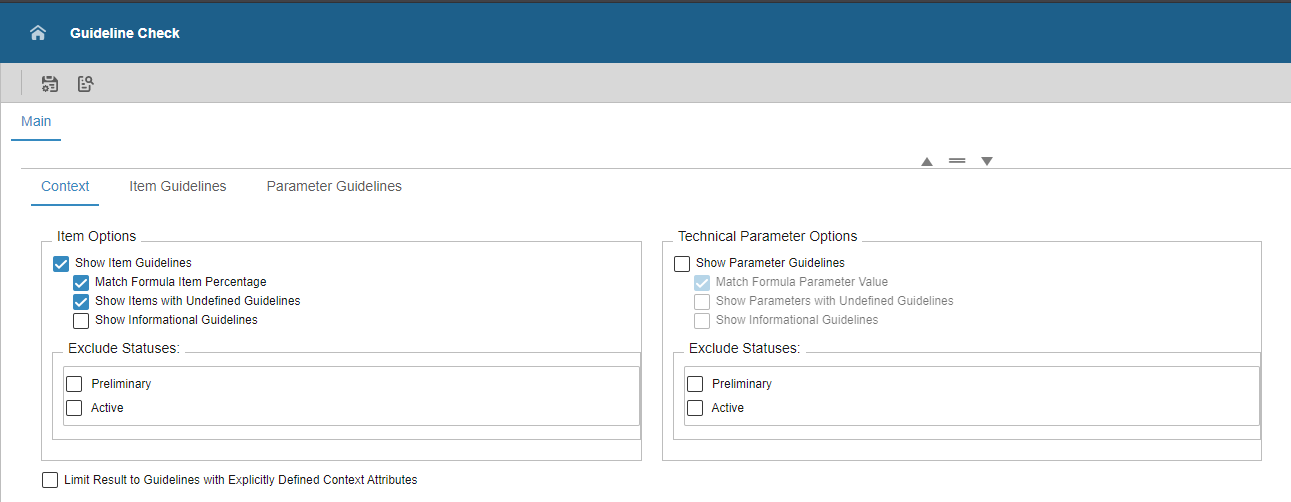
Task: Switch to the Context tab
Action: pos(65,186)
